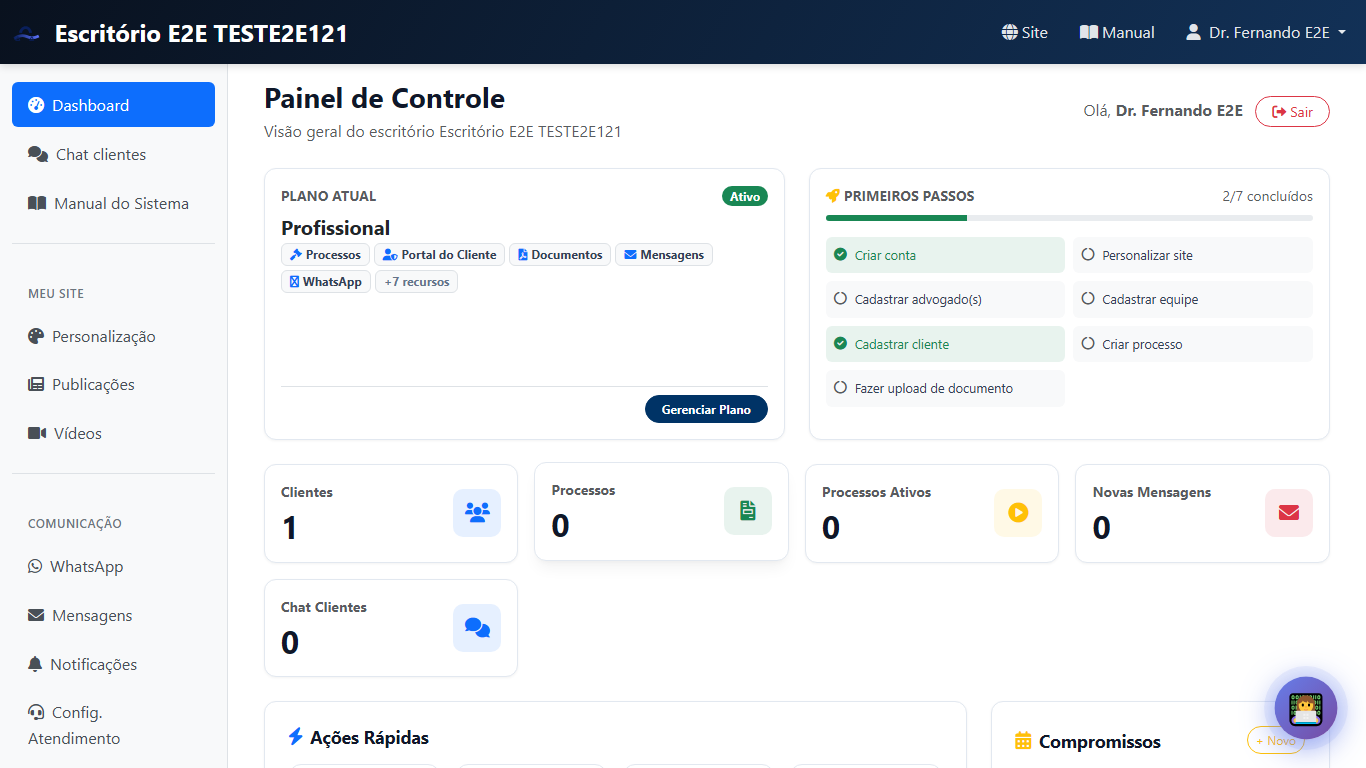Open Config. Atendimento in the sidebar

113,725
